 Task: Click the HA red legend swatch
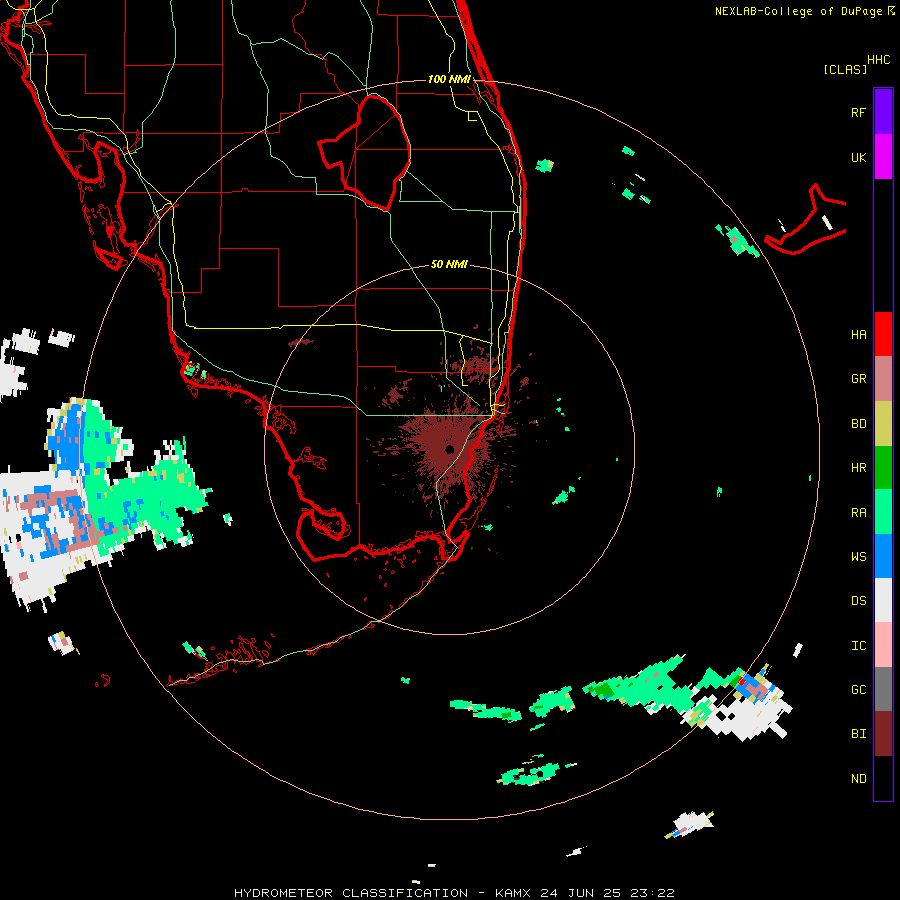tap(883, 334)
